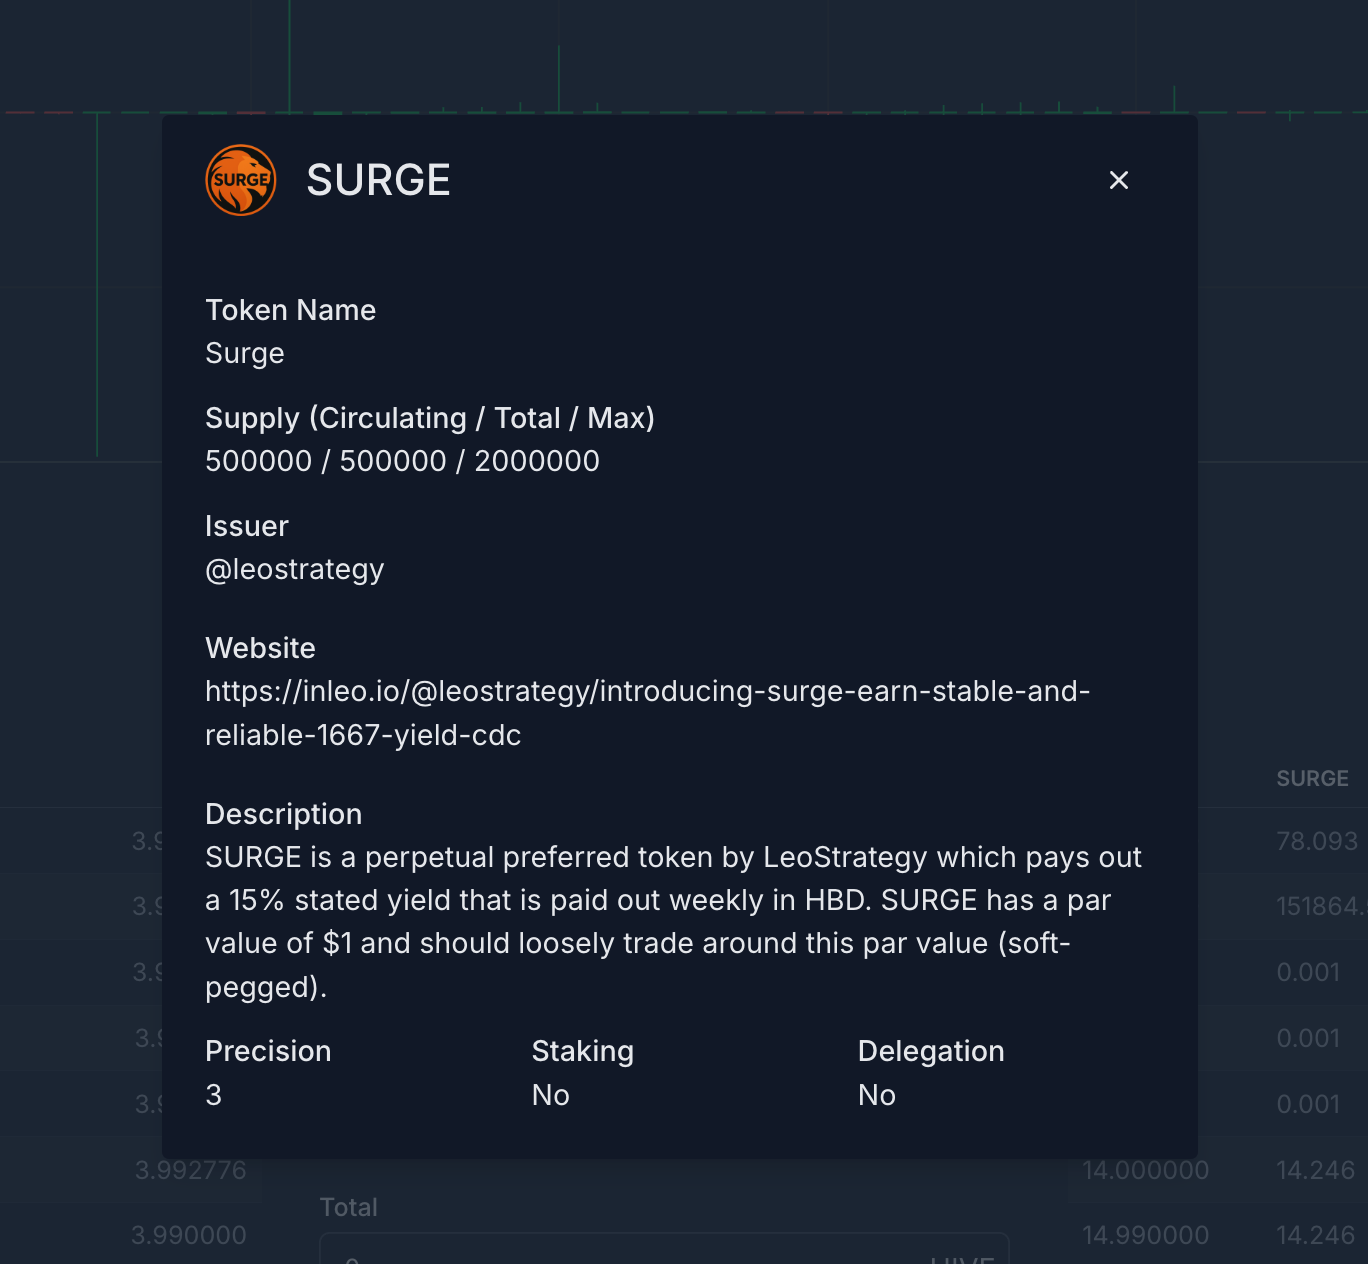Screen dimensions: 1368x1264
Task: Click the Token Name label
Action: tap(291, 310)
